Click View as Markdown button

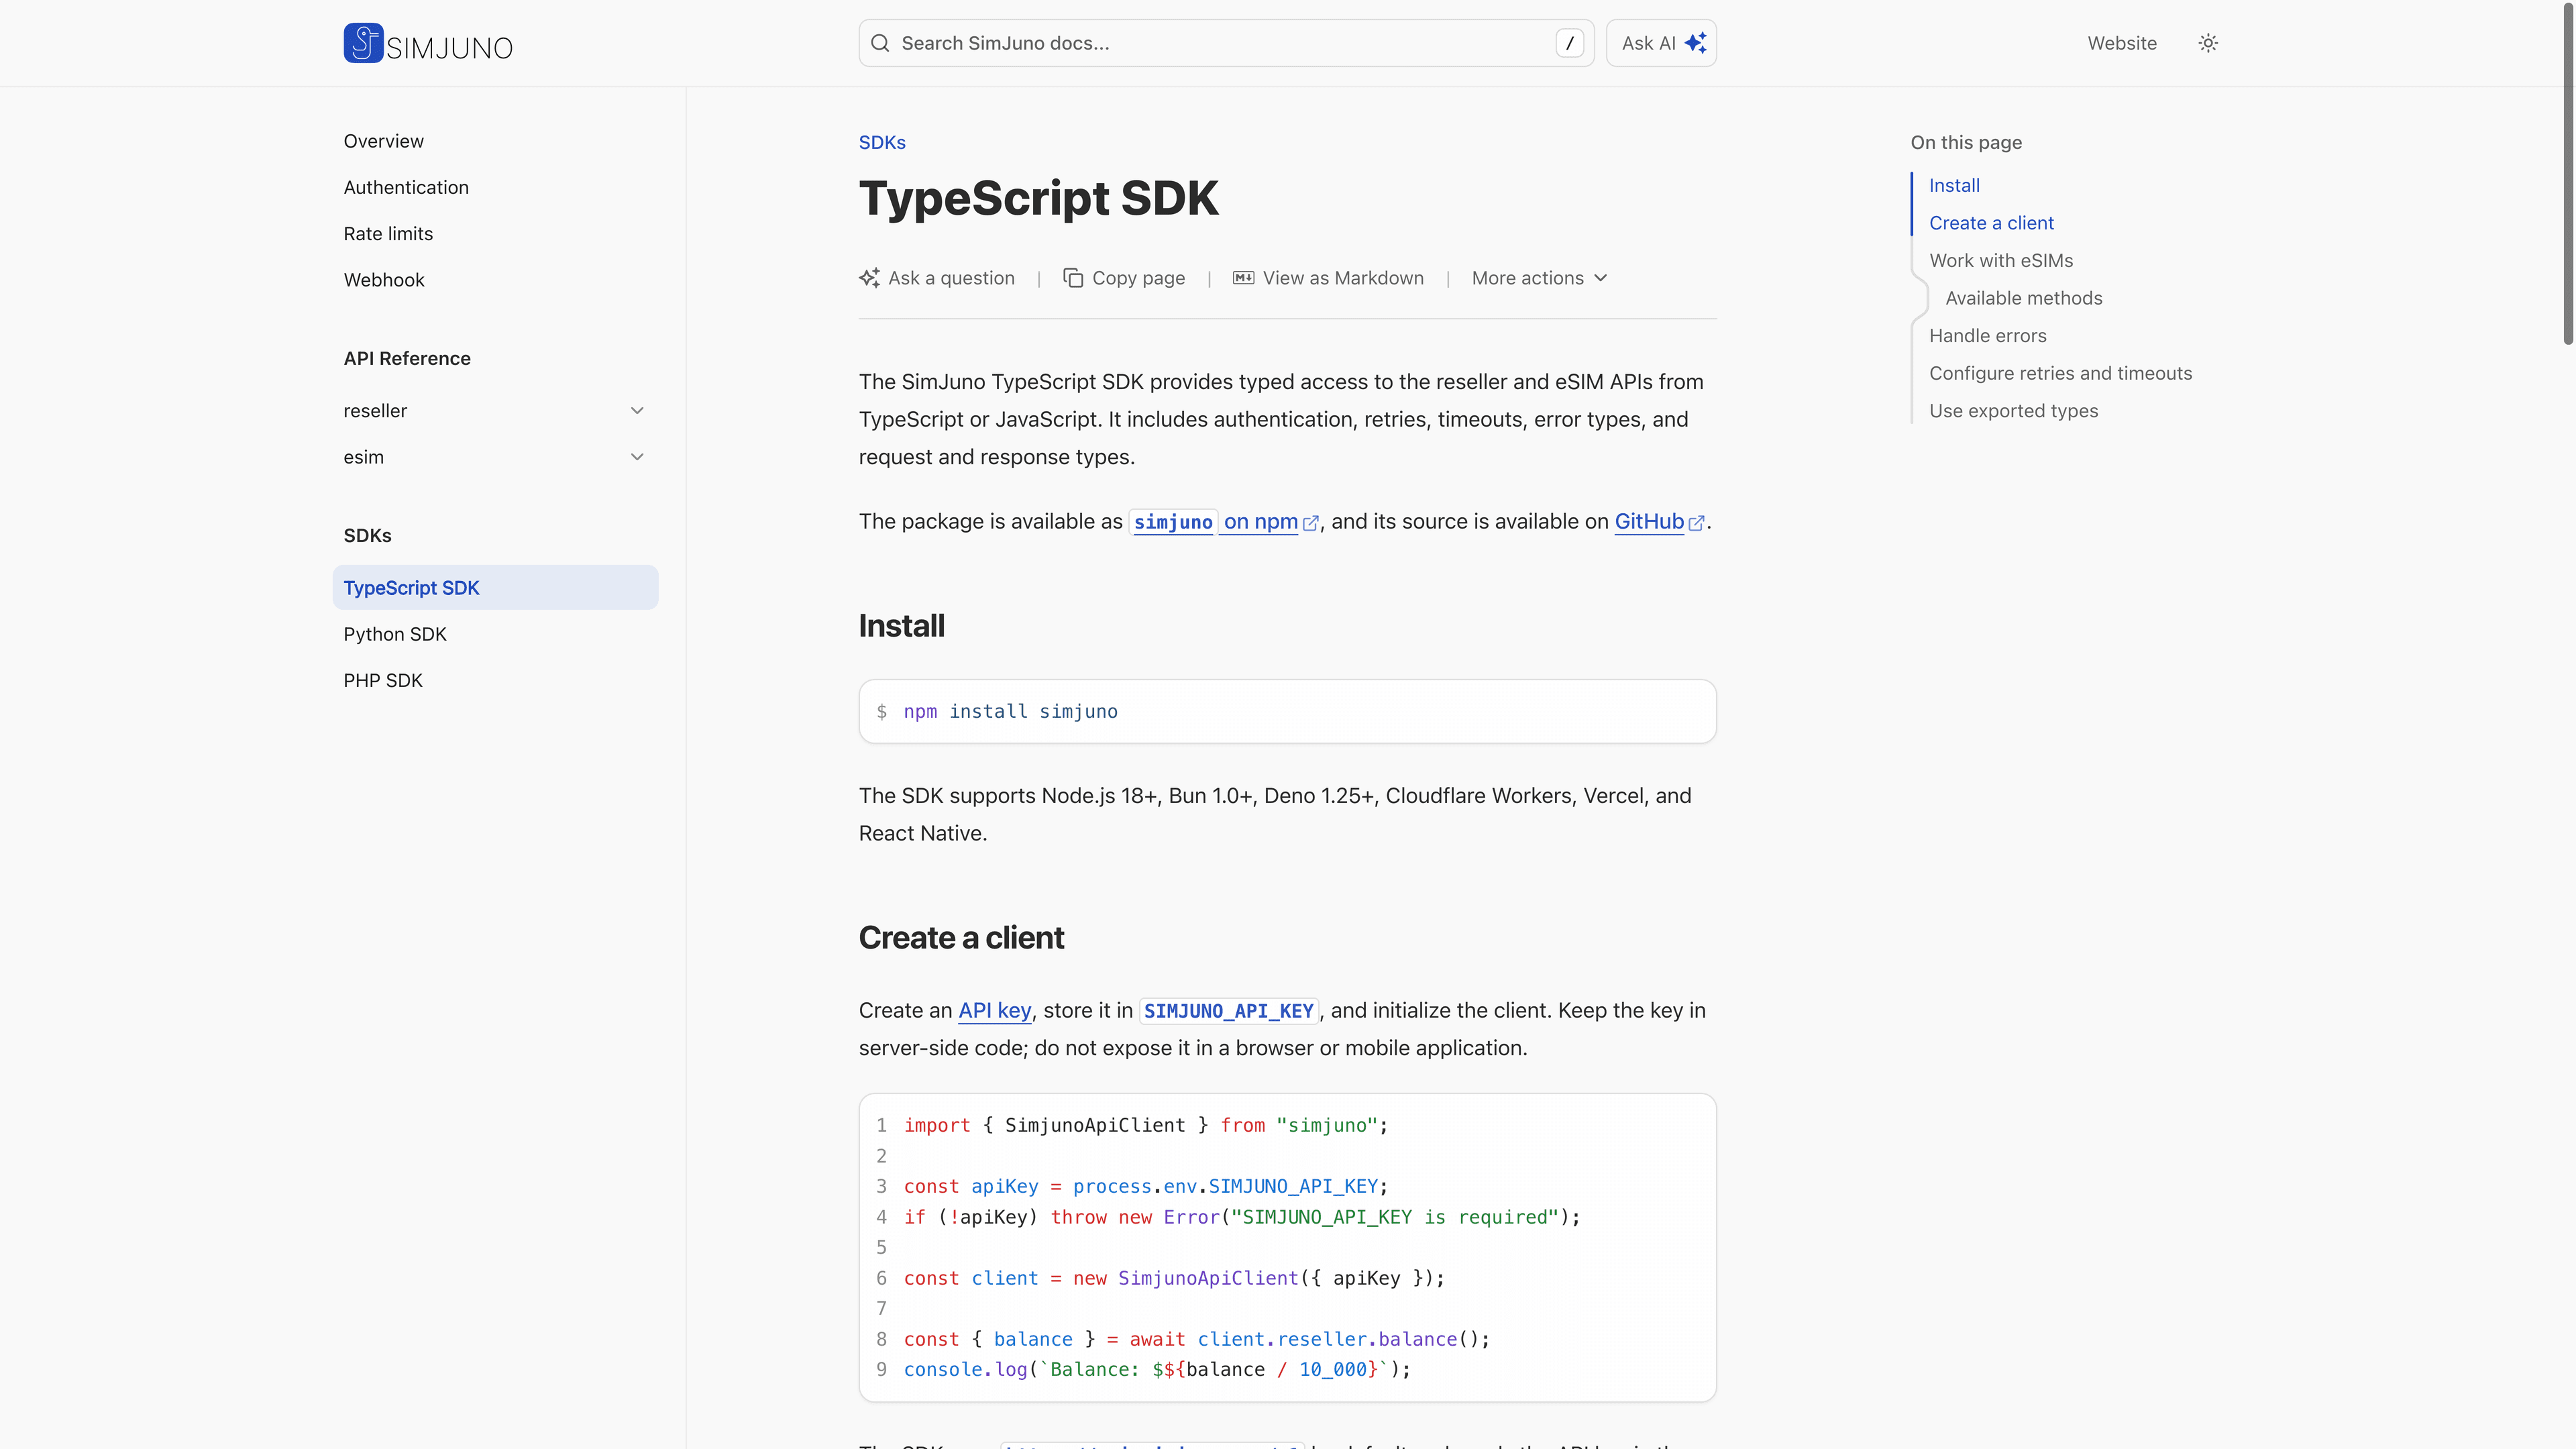[x=1328, y=278]
